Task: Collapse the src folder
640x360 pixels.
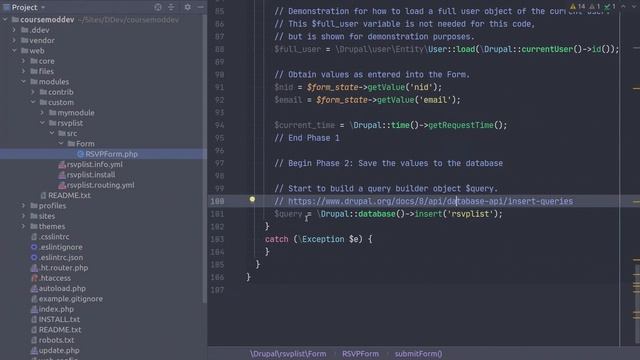Action: click(x=52, y=133)
